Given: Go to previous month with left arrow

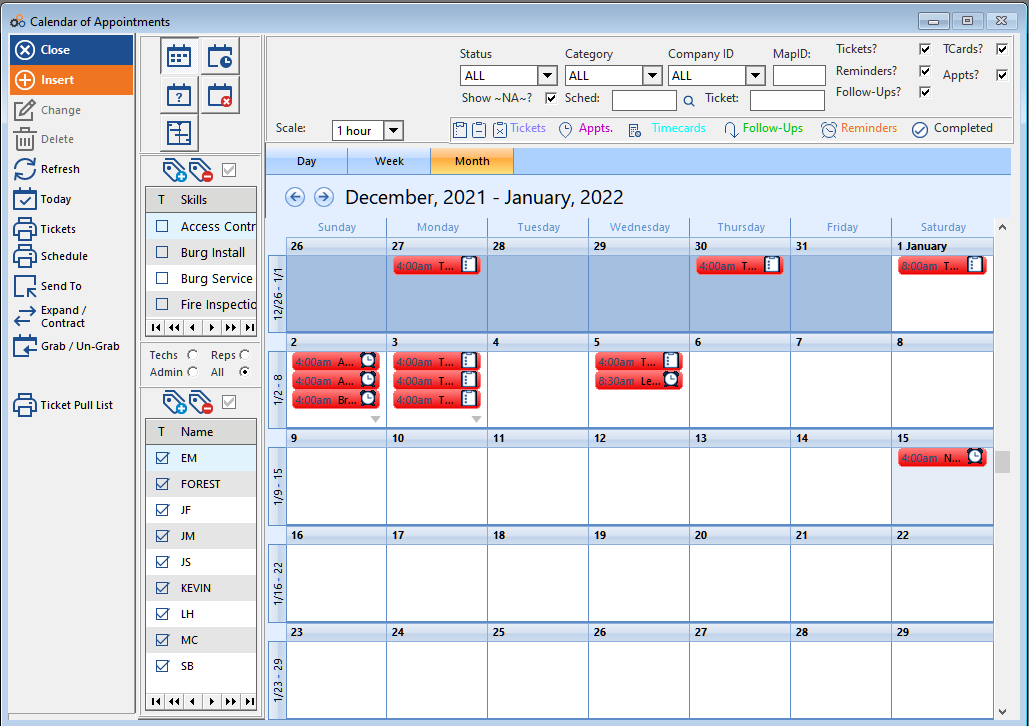Looking at the screenshot, I should click(x=295, y=197).
